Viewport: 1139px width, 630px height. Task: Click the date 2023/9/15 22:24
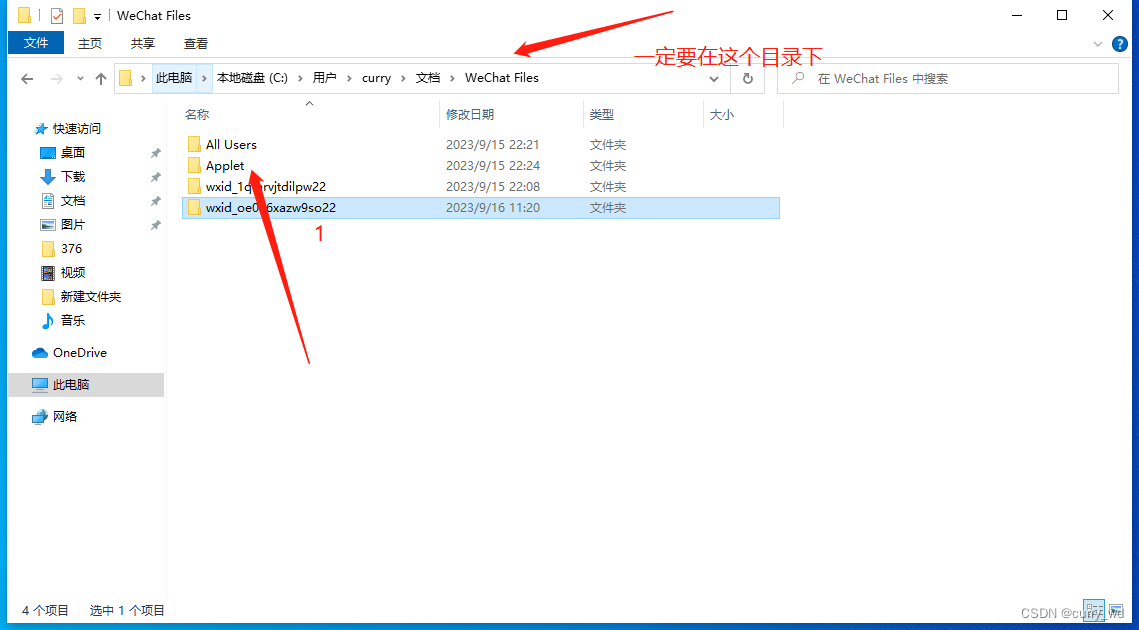click(493, 166)
